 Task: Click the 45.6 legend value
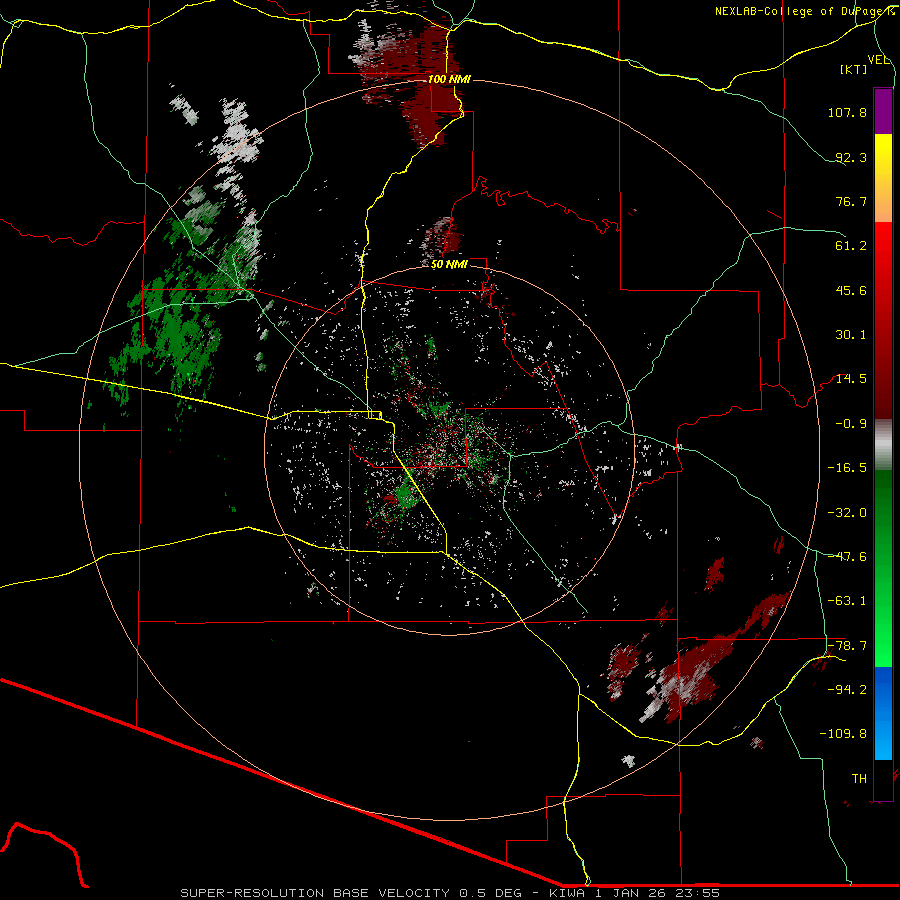click(x=851, y=290)
